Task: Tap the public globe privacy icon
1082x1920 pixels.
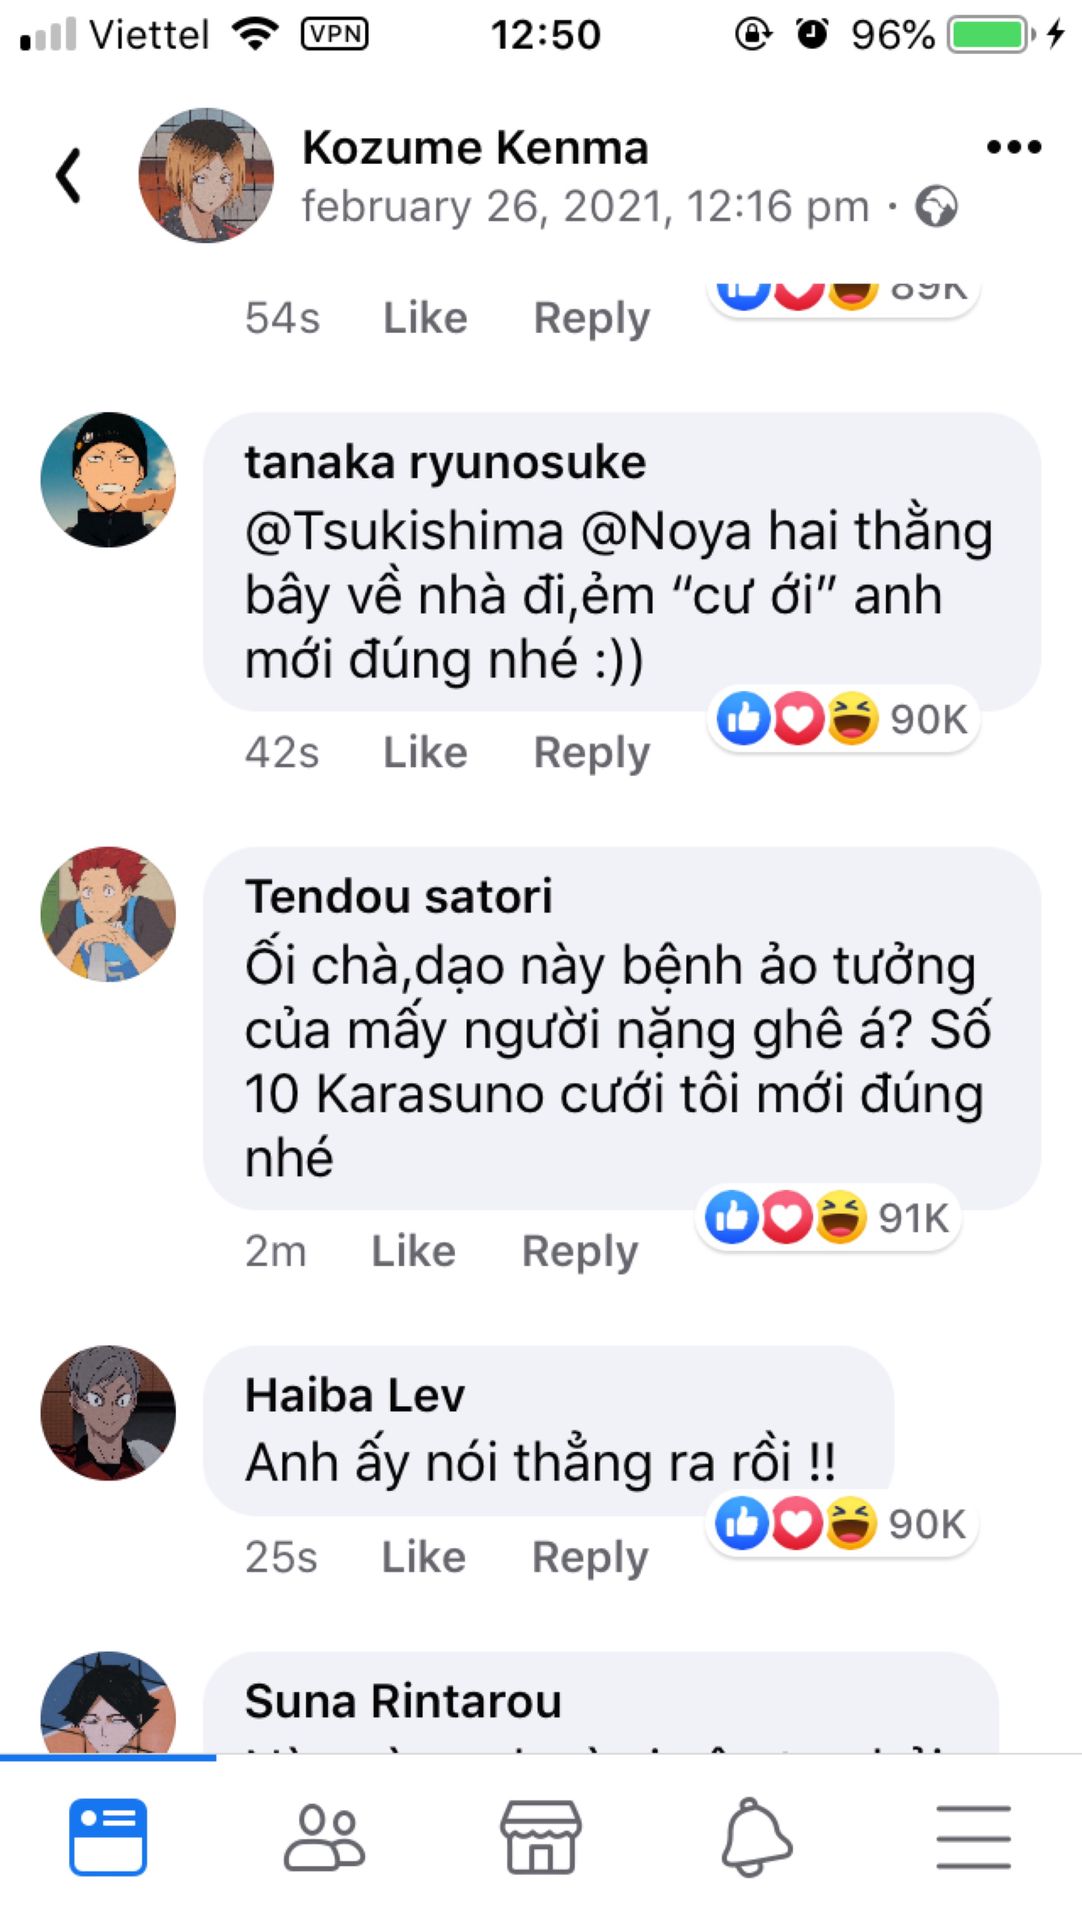Action: pos(937,207)
